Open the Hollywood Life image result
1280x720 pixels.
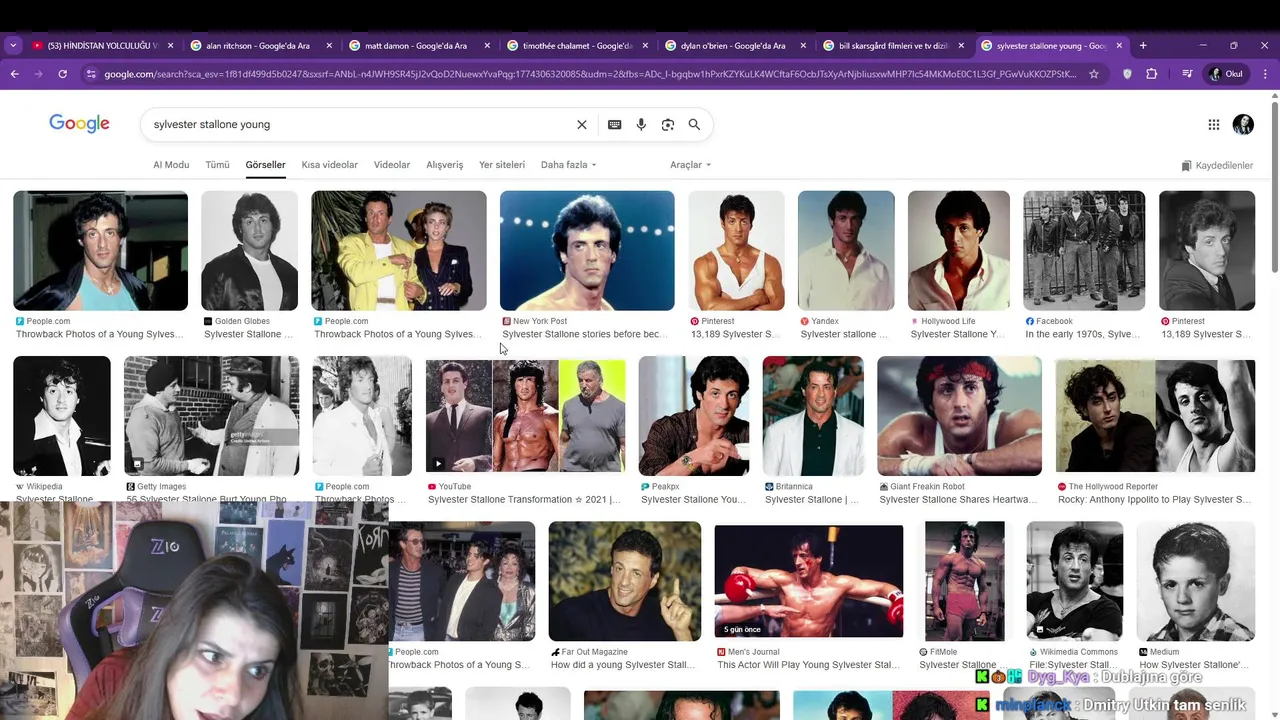tap(959, 250)
